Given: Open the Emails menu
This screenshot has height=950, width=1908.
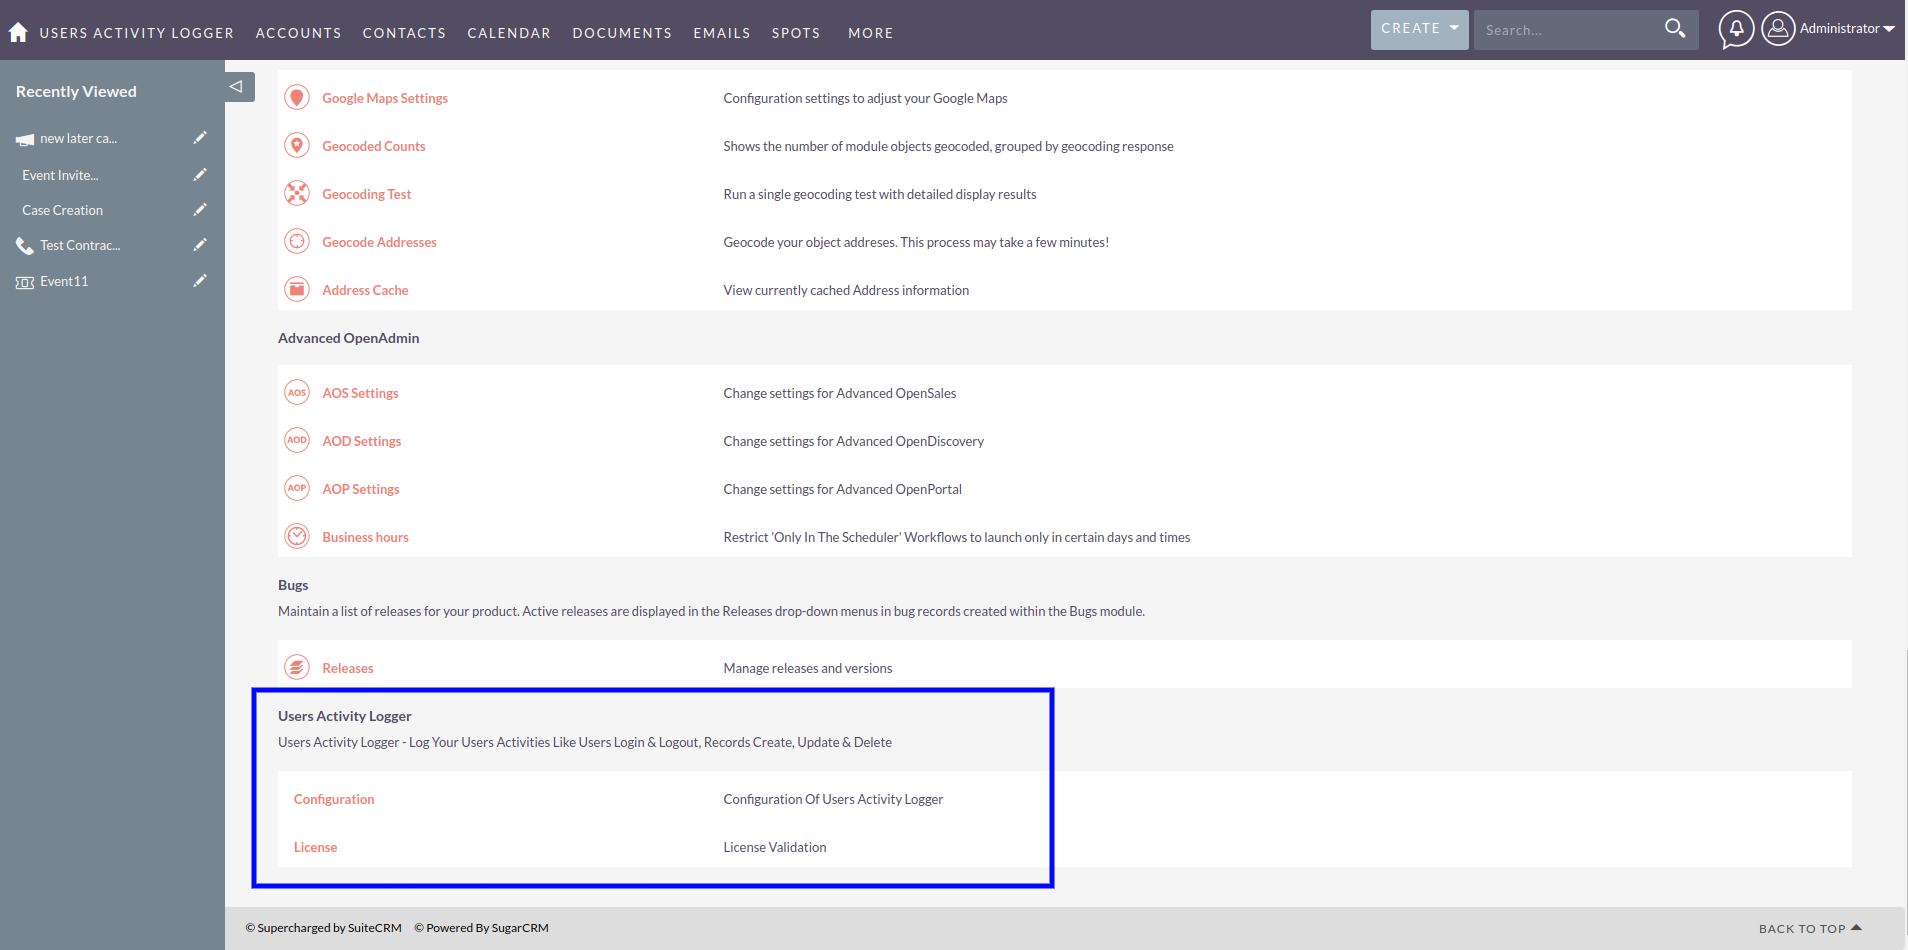Looking at the screenshot, I should (722, 33).
